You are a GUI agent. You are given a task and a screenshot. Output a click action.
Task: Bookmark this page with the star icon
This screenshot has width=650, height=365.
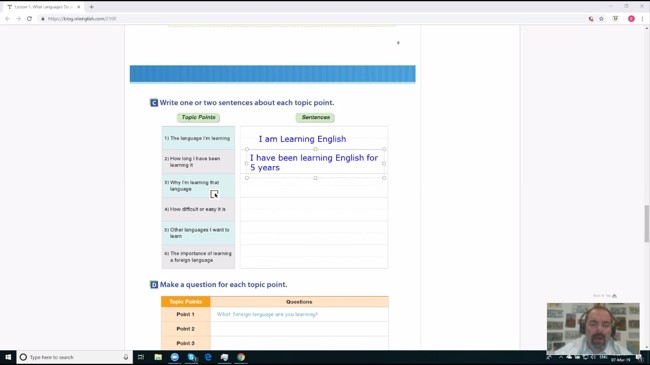(601, 19)
